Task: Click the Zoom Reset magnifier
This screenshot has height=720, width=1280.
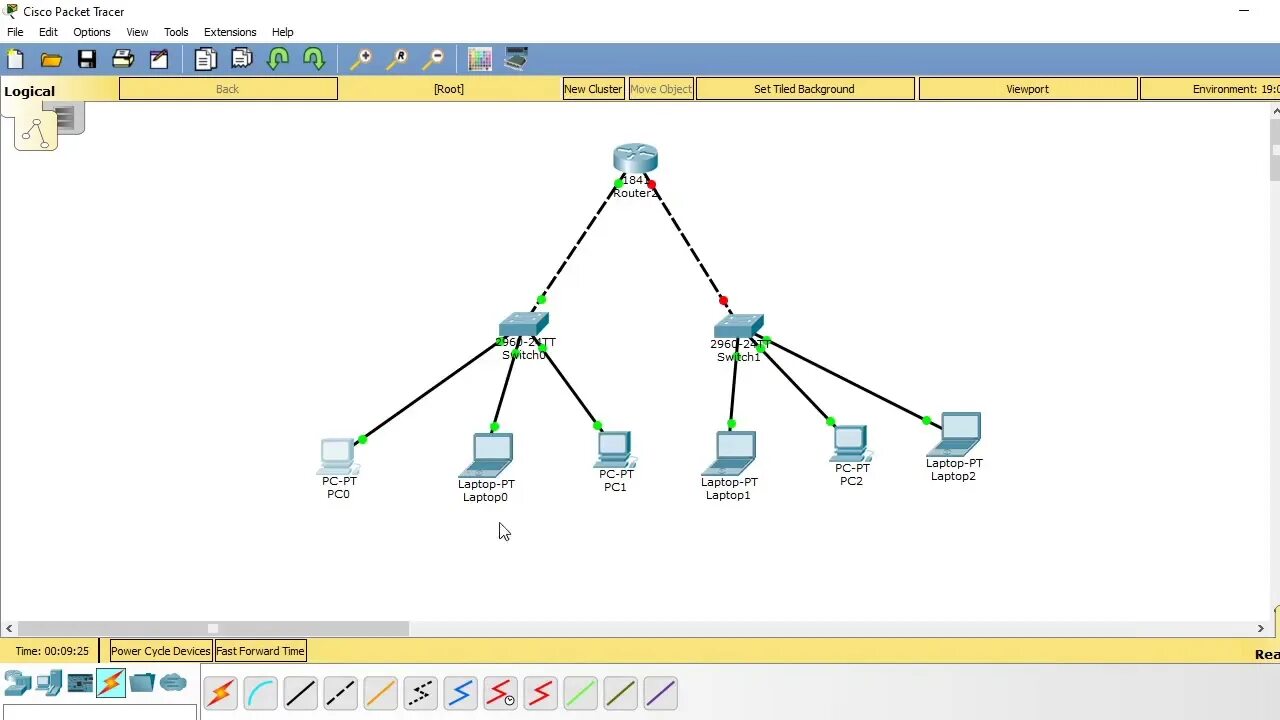Action: tap(397, 59)
